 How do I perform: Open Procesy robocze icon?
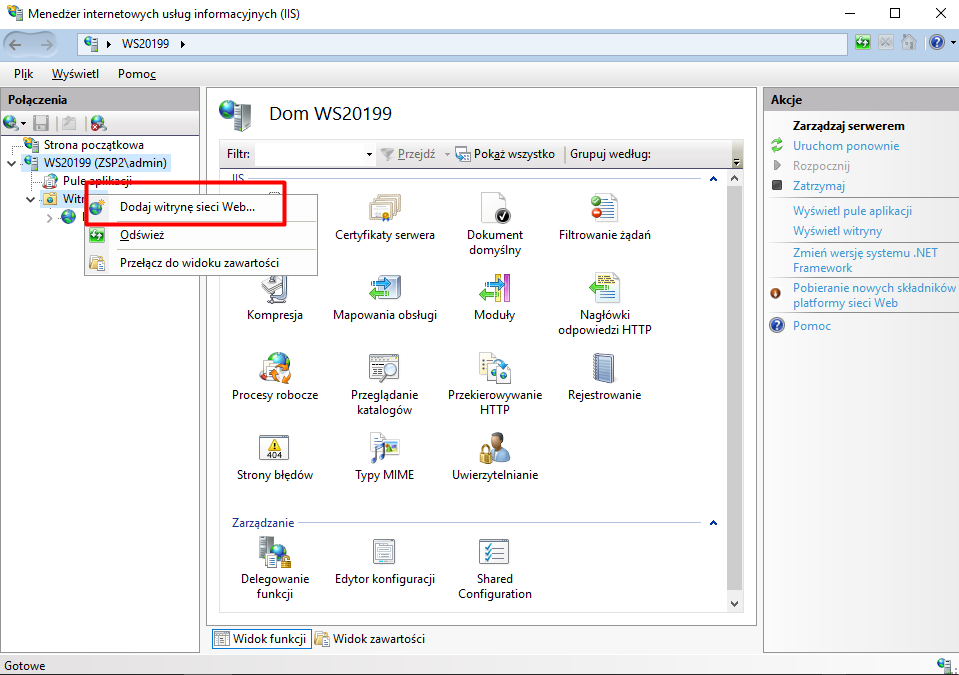coord(274,369)
